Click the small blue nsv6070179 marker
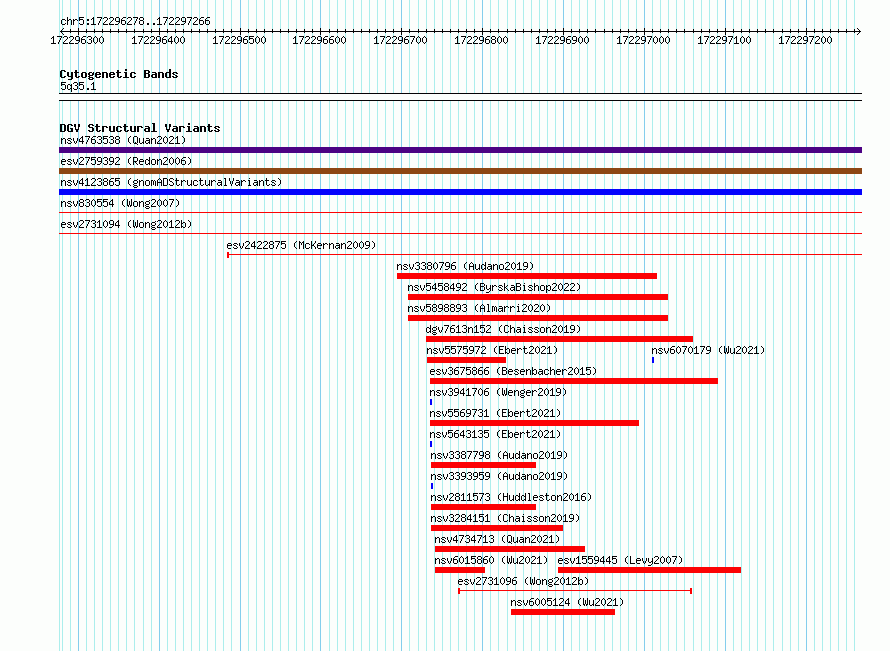This screenshot has height=651, width=890. [x=653, y=360]
